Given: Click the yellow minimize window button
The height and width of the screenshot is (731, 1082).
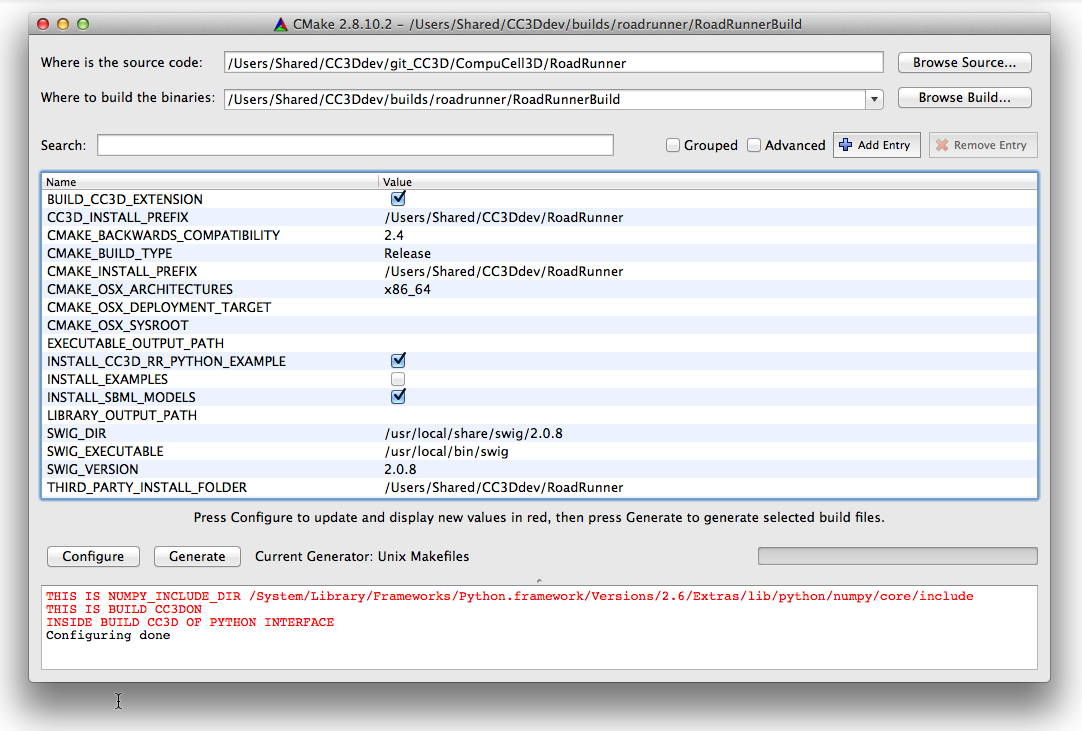Looking at the screenshot, I should [63, 23].
